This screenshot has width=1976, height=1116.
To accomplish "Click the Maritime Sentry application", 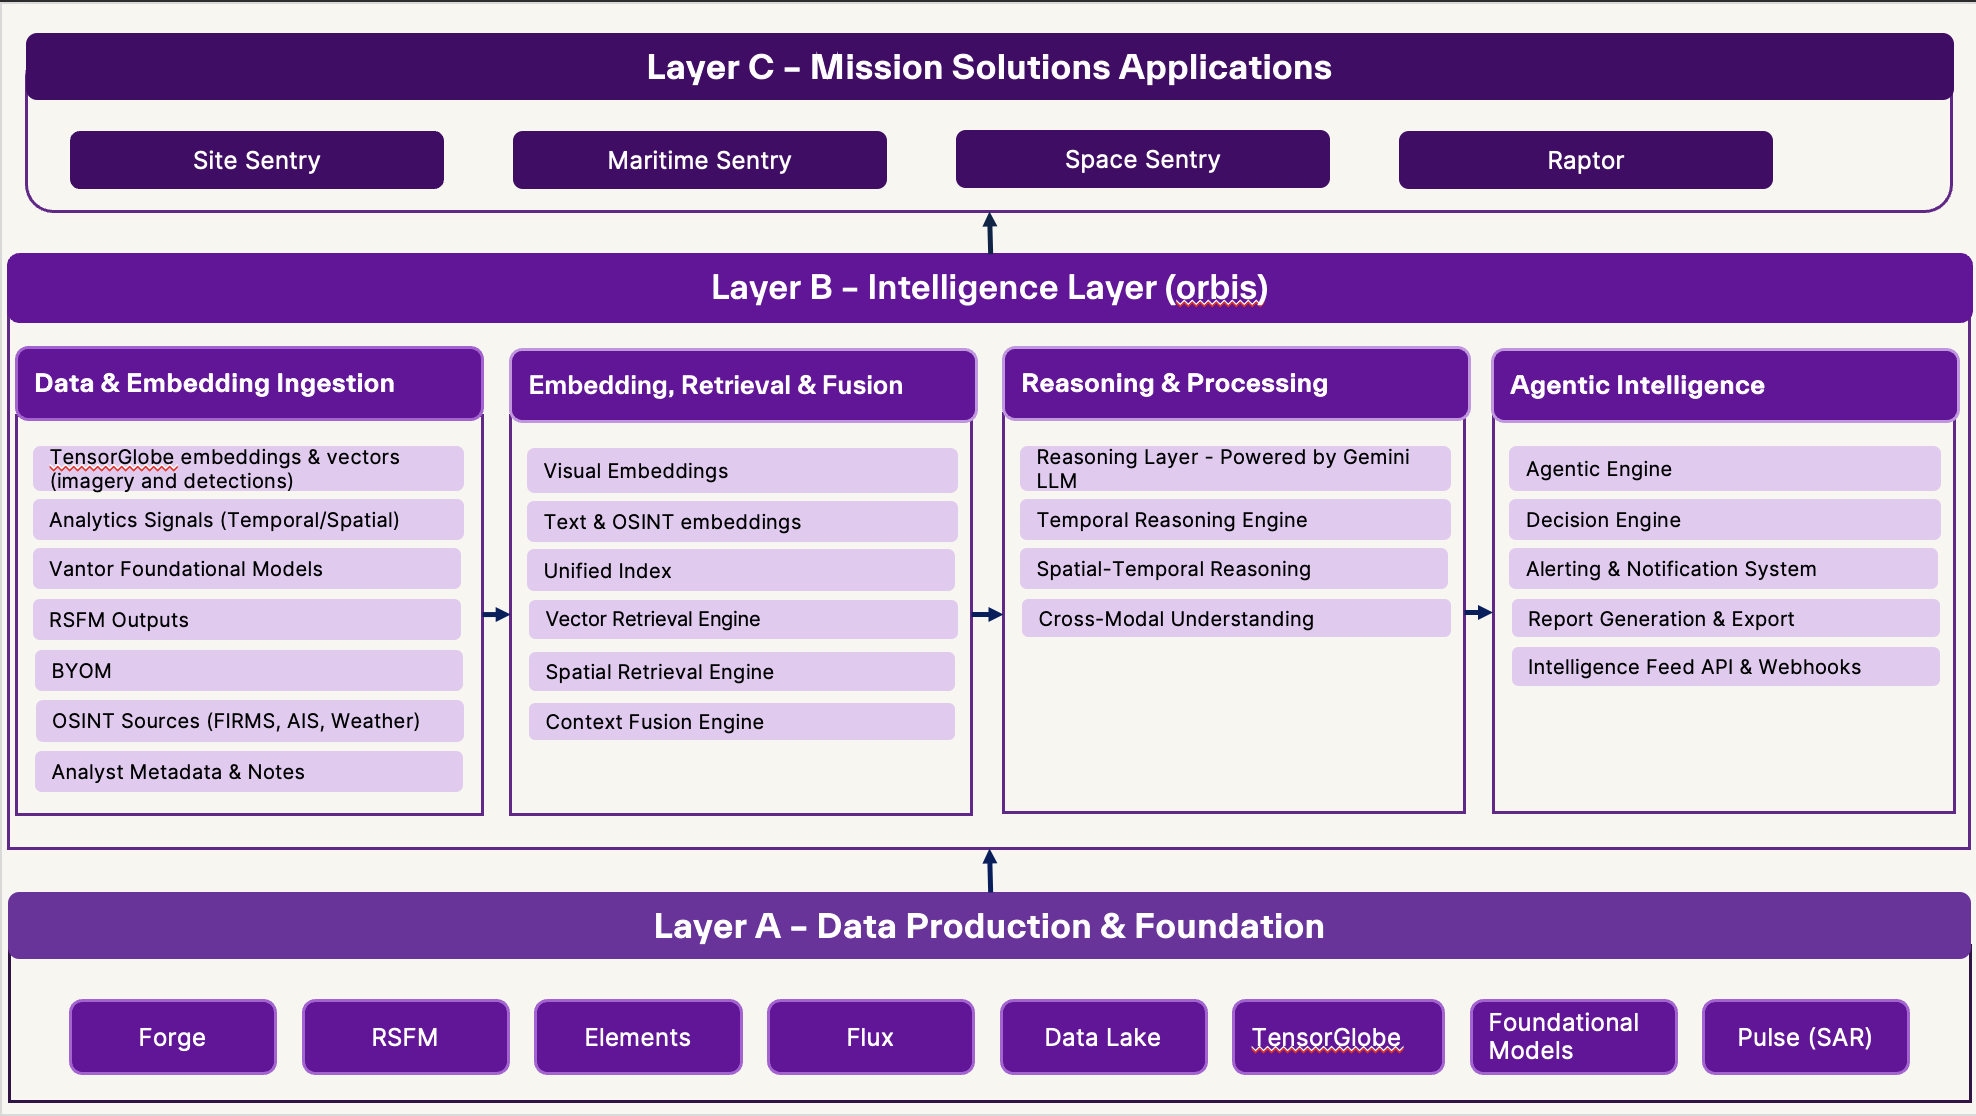I will tap(699, 160).
